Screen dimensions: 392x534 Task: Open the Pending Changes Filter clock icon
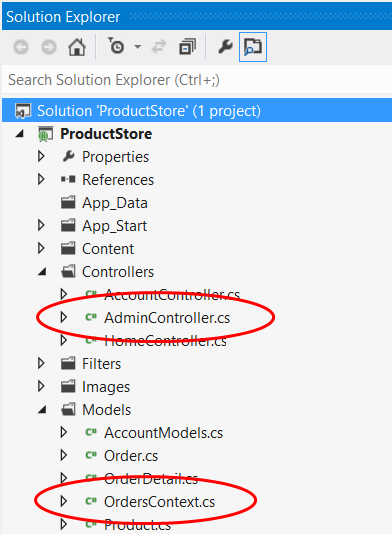click(x=116, y=46)
